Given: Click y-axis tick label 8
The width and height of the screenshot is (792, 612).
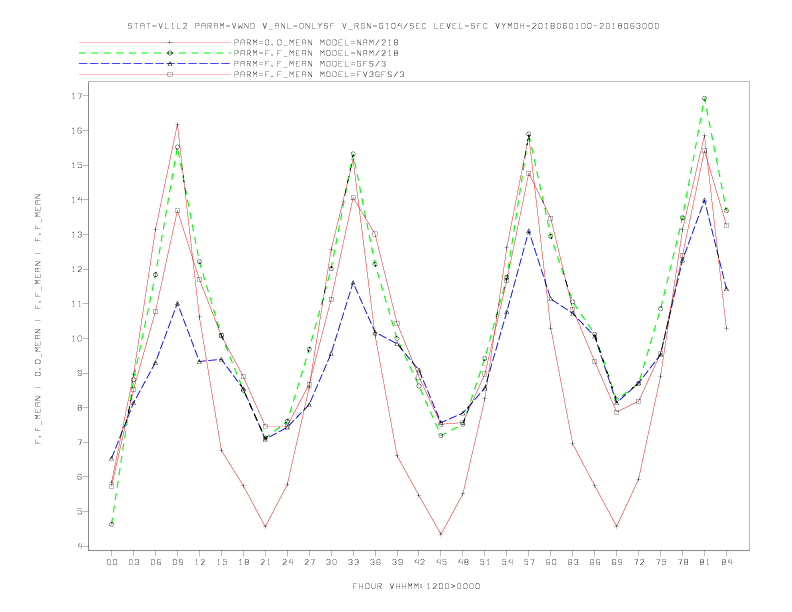Looking at the screenshot, I should (80, 407).
